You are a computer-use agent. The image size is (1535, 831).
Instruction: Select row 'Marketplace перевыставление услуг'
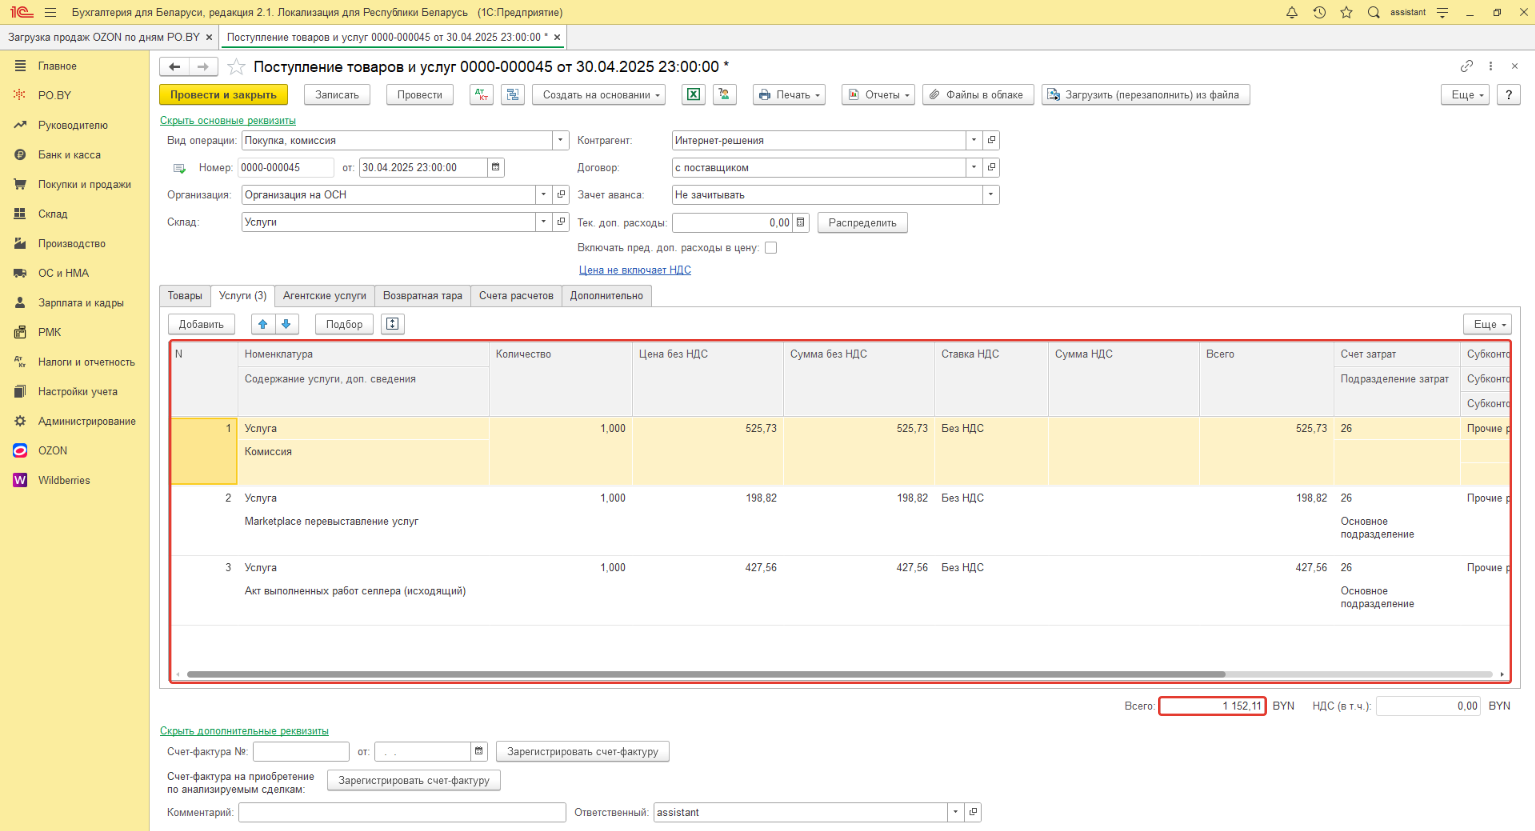[x=840, y=521]
